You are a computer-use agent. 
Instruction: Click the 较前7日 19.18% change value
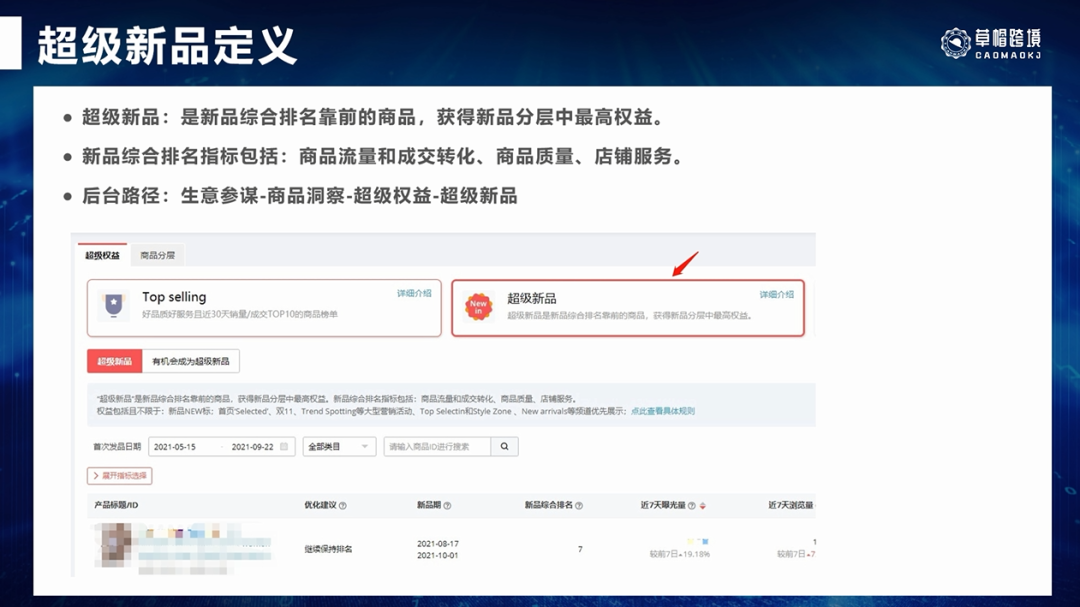(680, 554)
